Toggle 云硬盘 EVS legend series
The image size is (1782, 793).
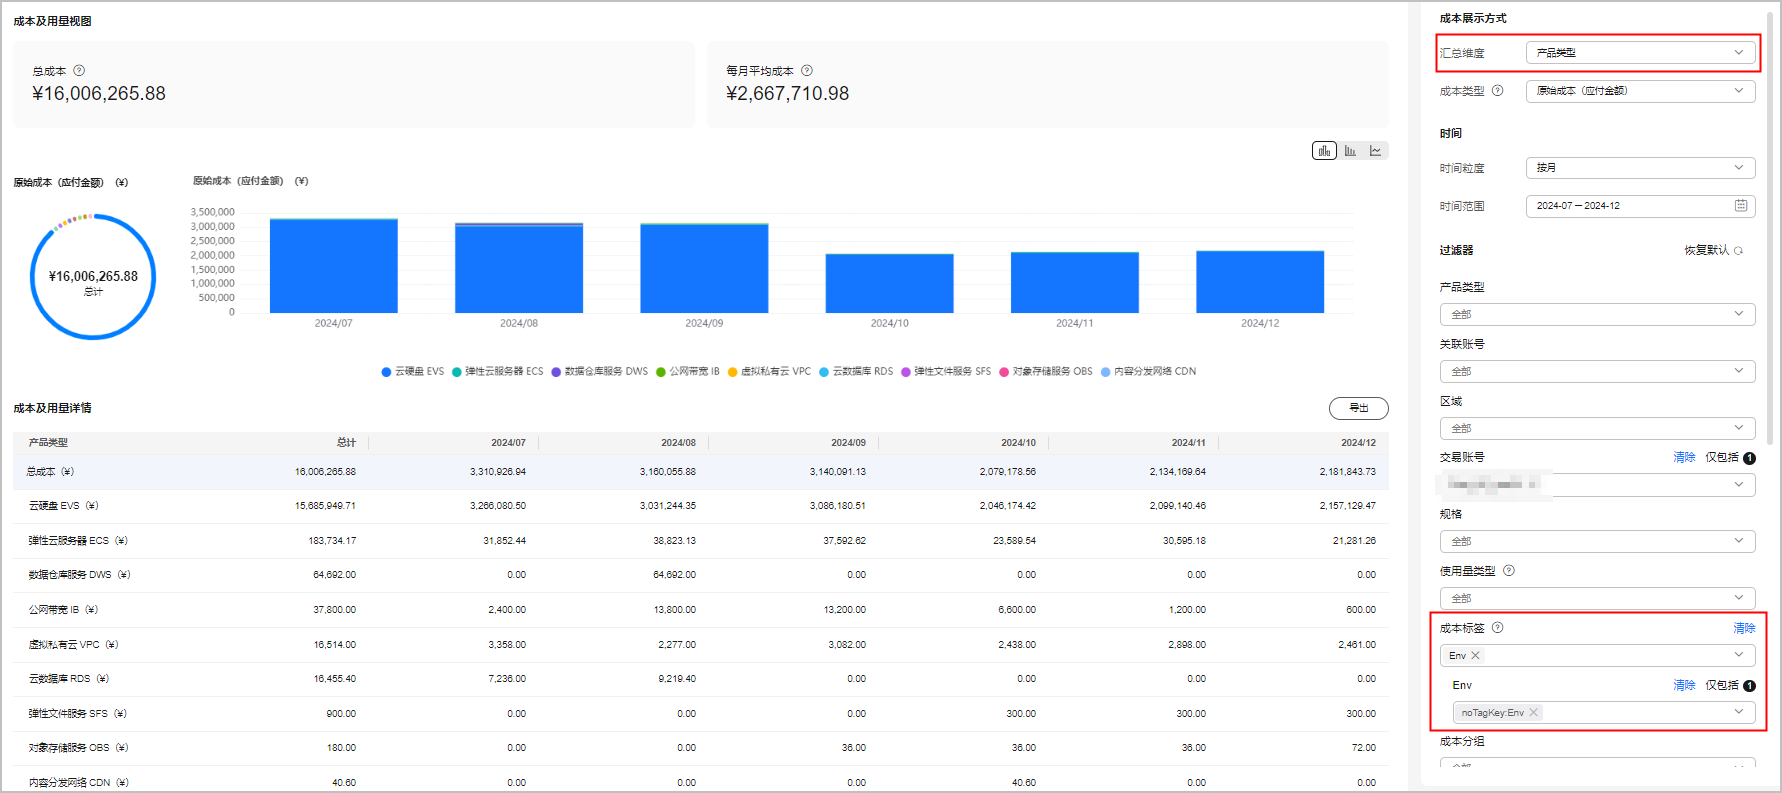(x=413, y=372)
